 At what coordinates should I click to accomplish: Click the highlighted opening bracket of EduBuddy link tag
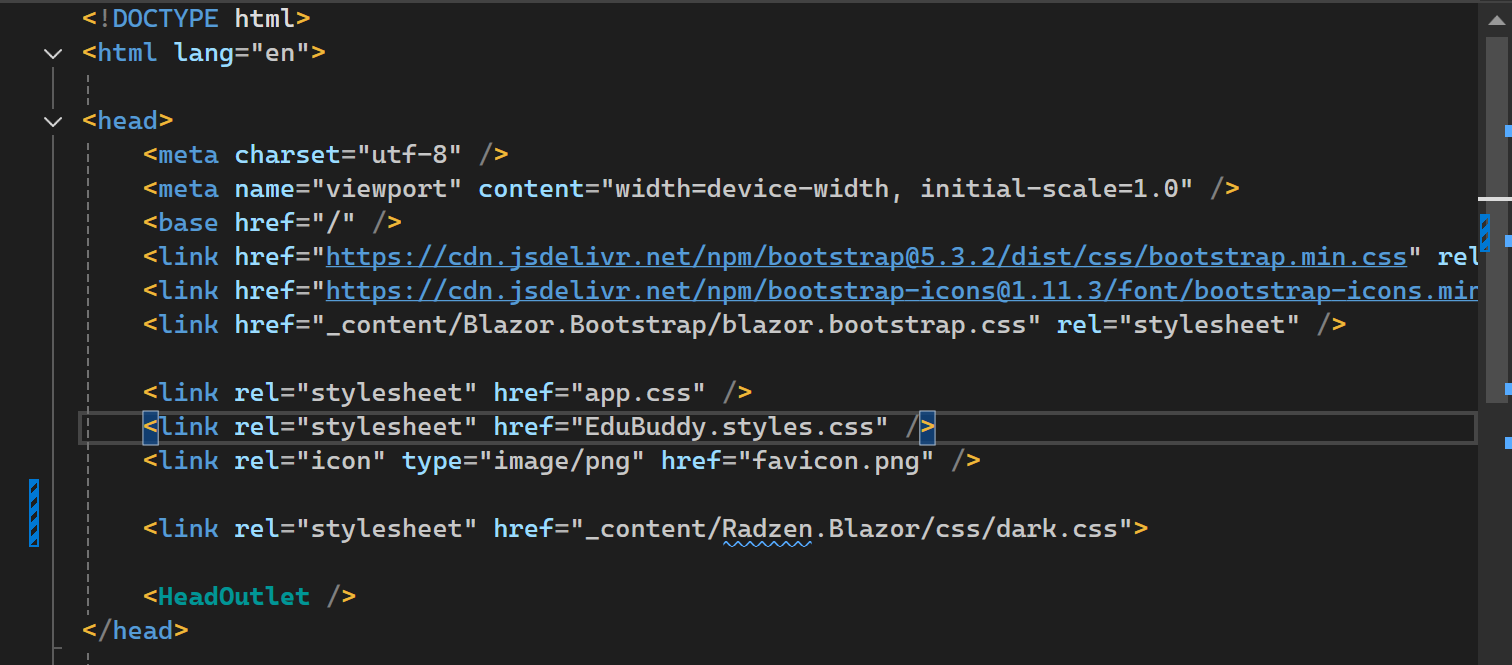[150, 427]
